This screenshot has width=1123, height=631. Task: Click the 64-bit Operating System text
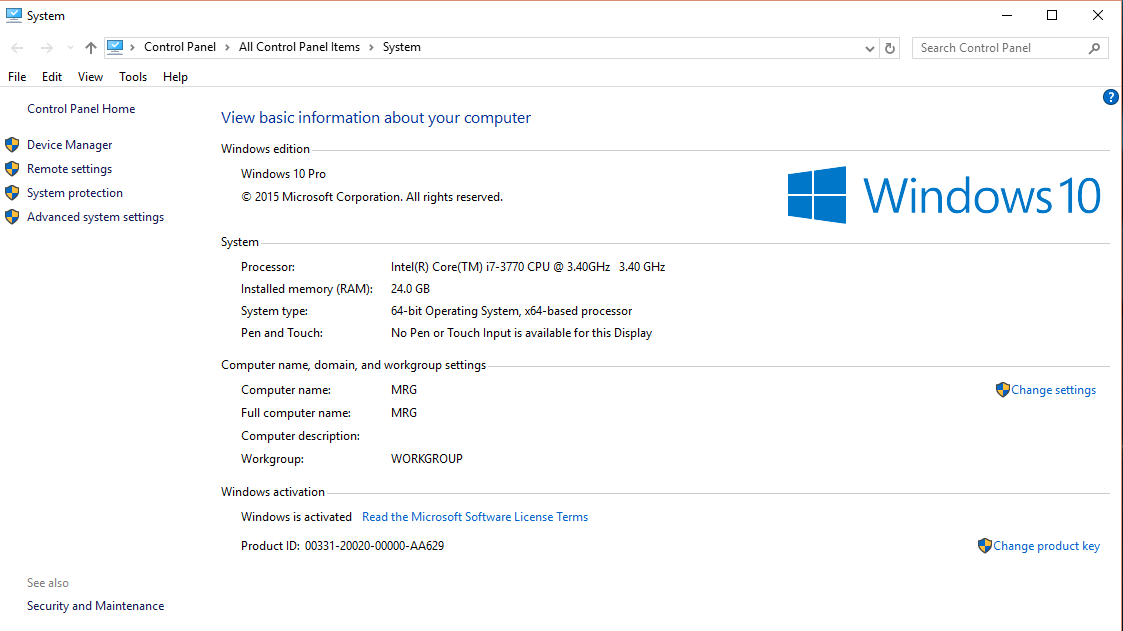click(x=511, y=312)
